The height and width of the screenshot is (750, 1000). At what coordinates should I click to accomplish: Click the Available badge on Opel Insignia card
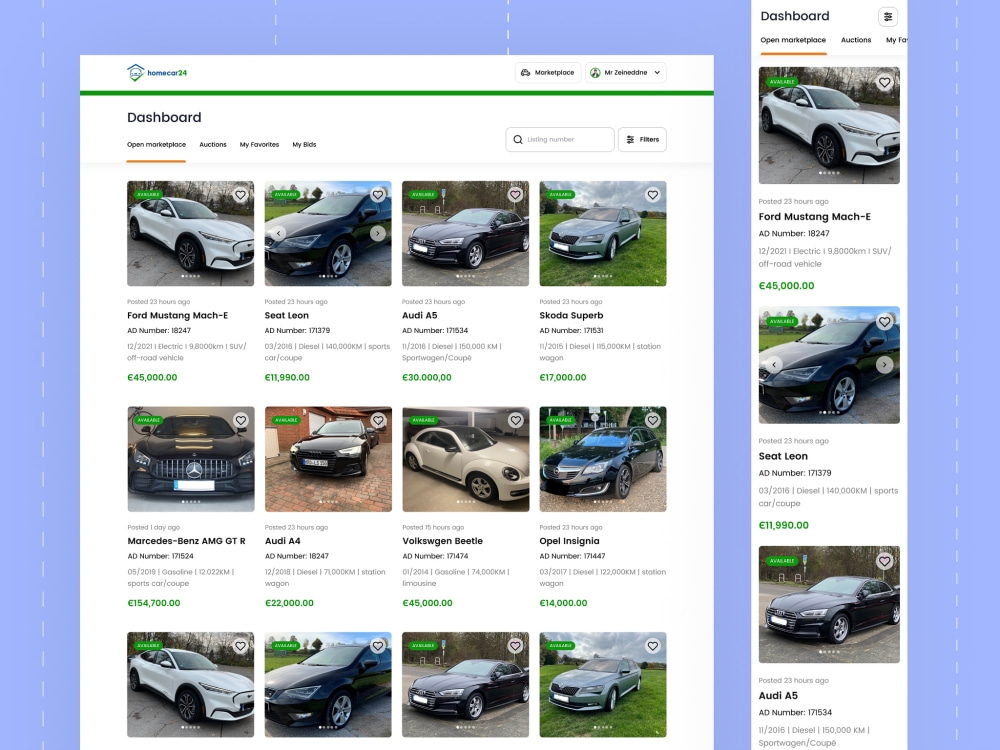click(x=560, y=420)
